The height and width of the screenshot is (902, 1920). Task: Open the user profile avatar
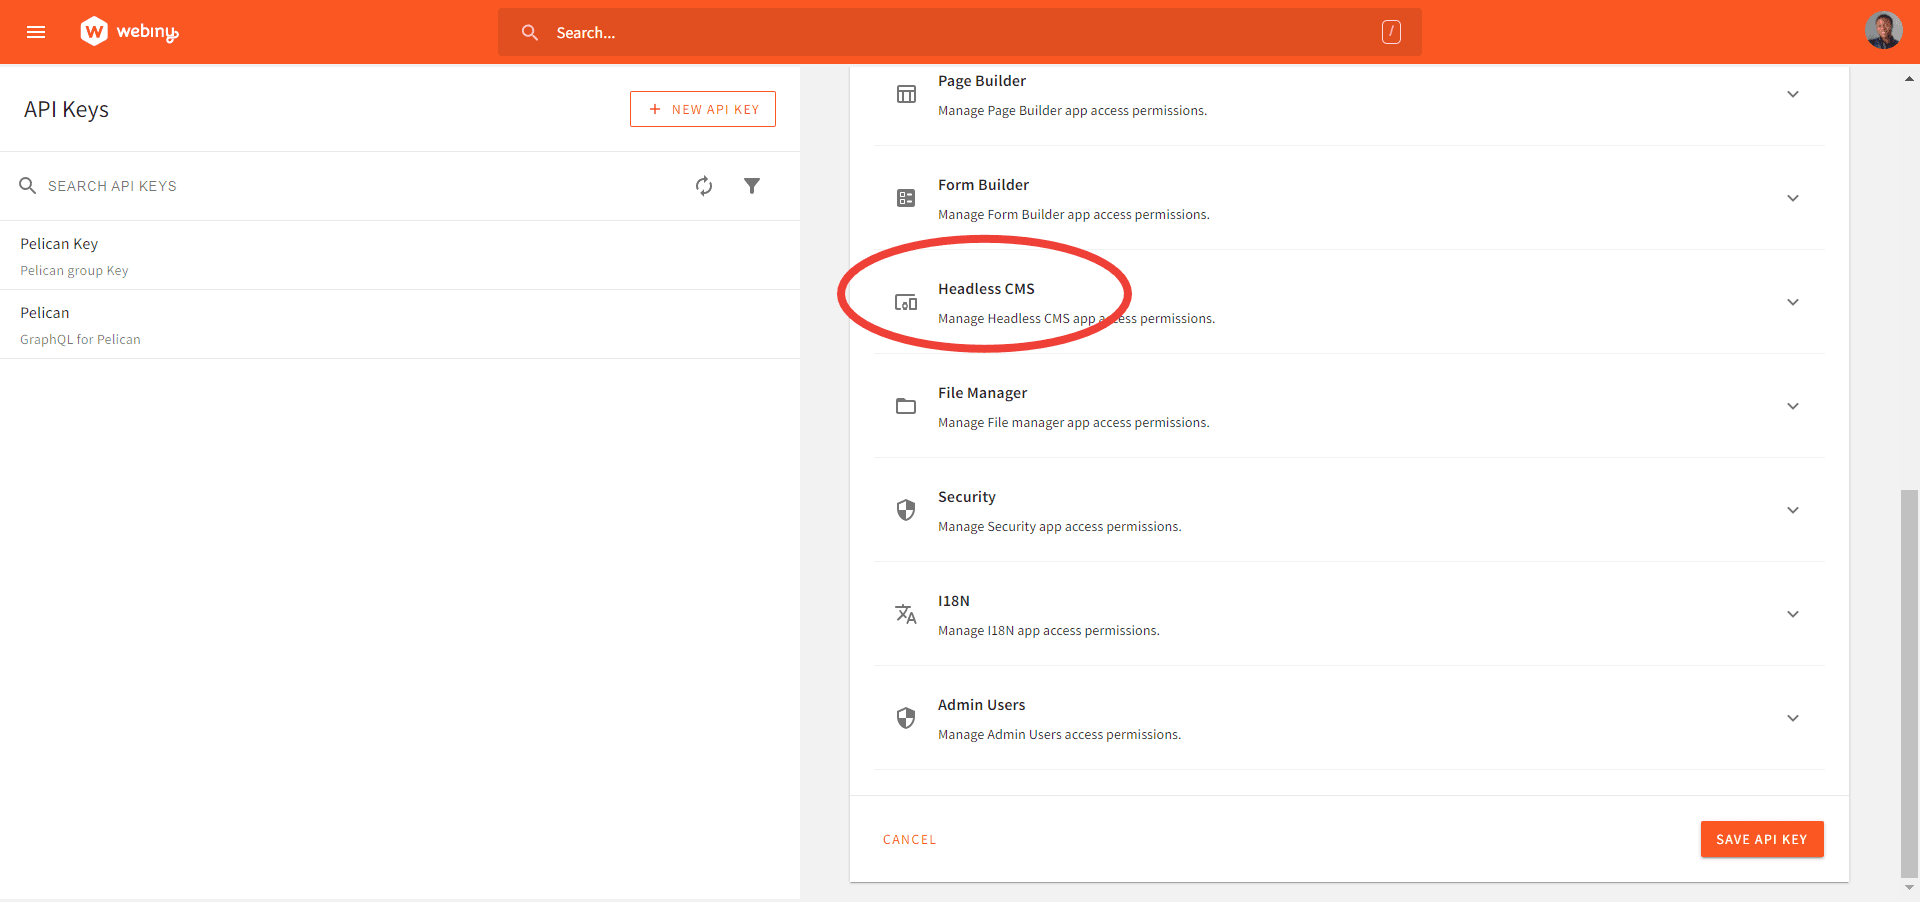point(1883,30)
